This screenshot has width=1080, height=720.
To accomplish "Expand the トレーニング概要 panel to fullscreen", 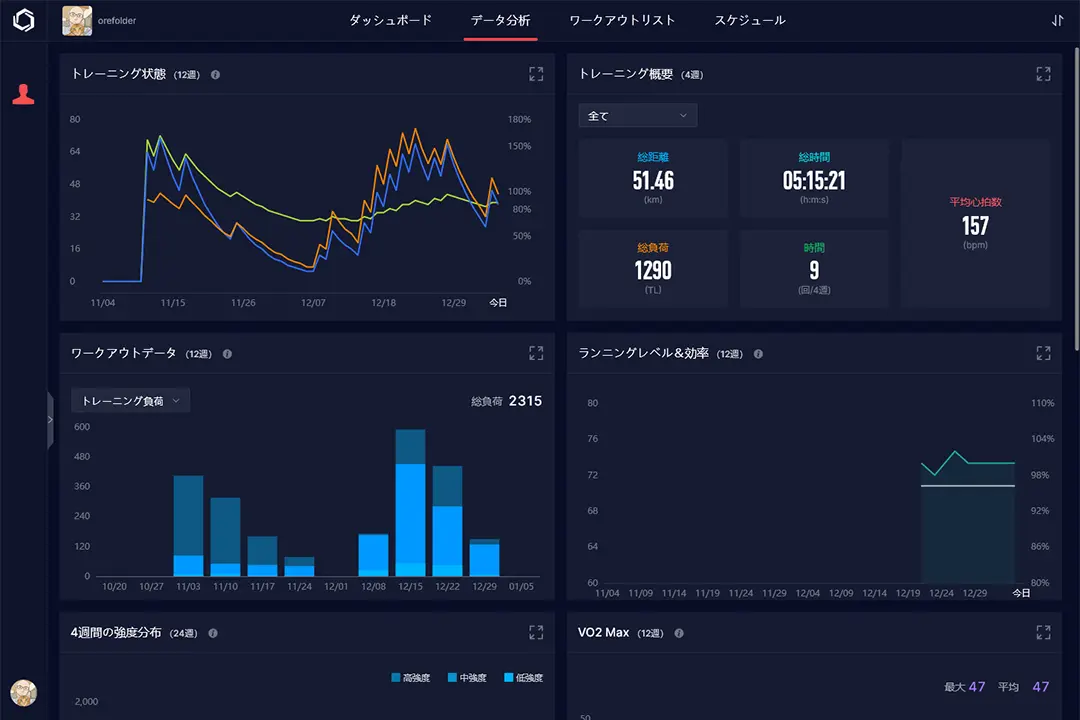I will pos(1043,74).
